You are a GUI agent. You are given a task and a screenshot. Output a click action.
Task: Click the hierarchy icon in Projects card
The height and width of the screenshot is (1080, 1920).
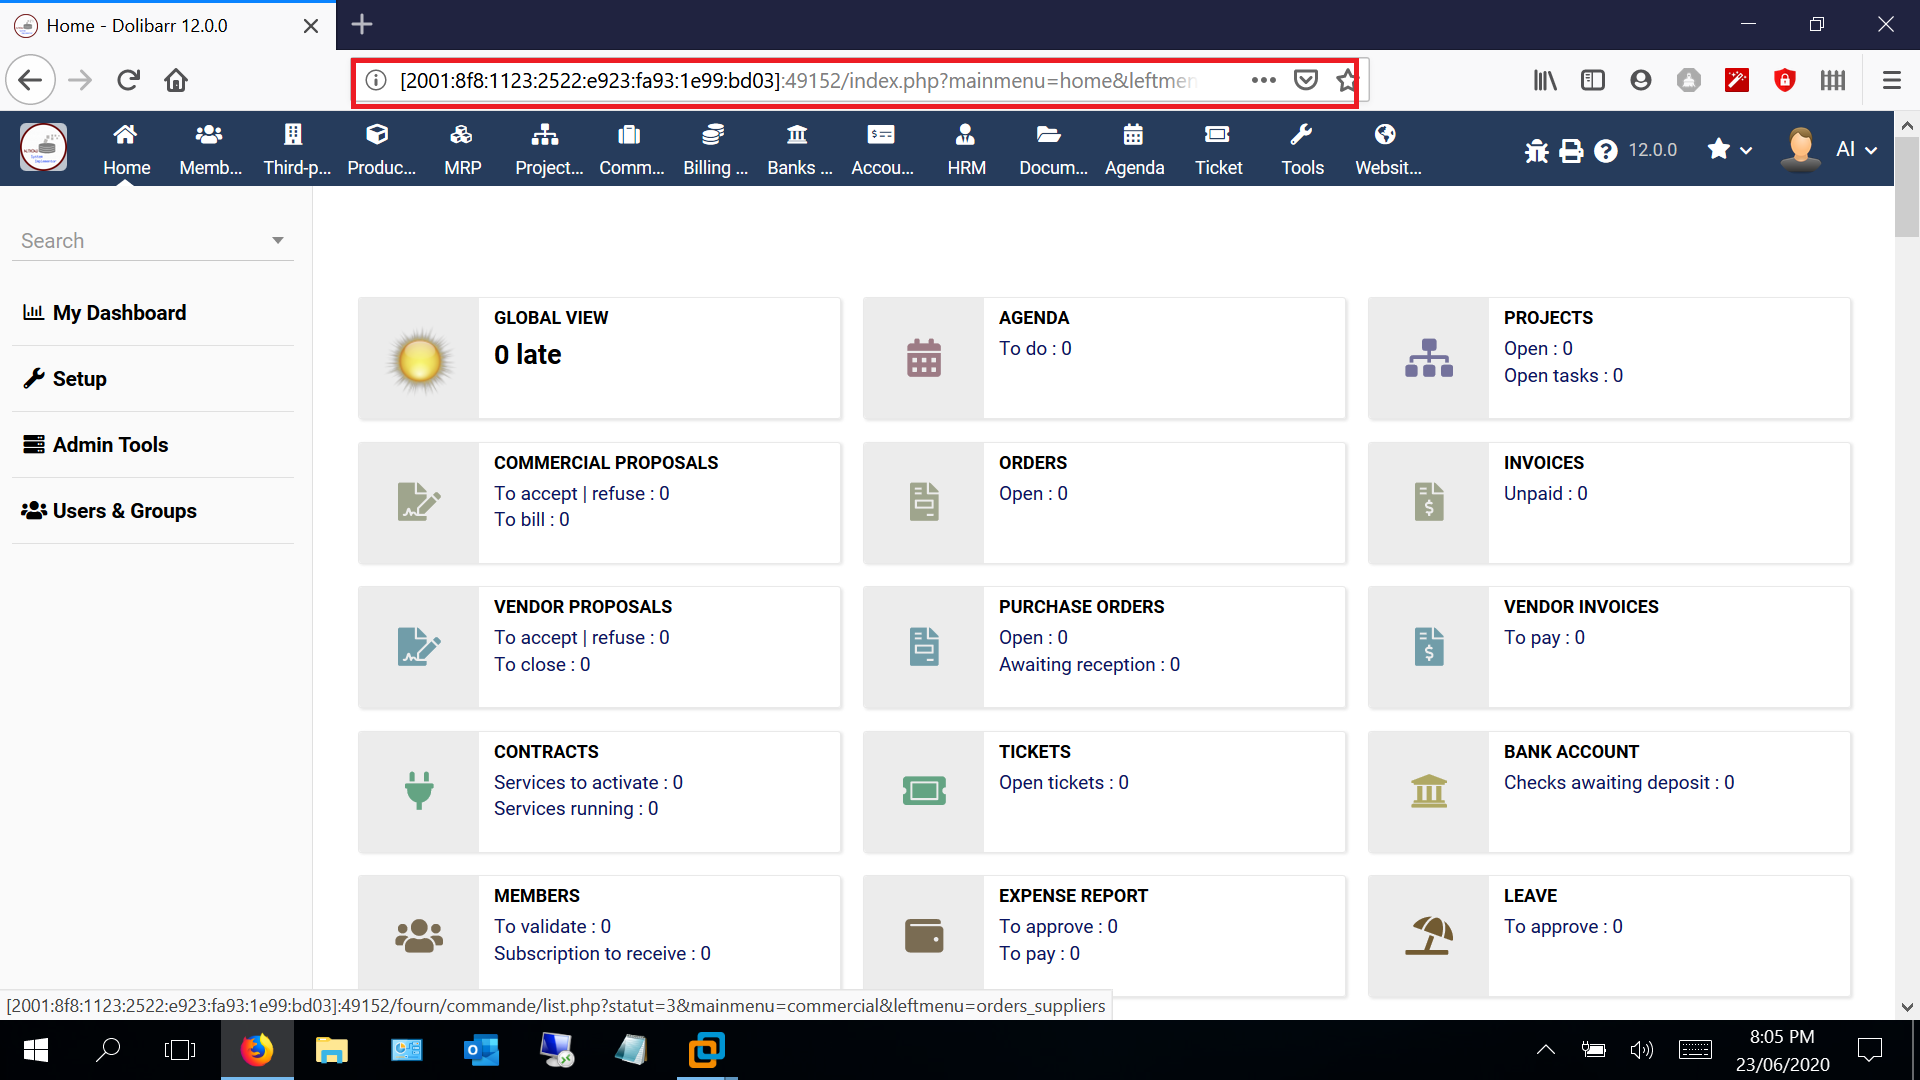1429,358
